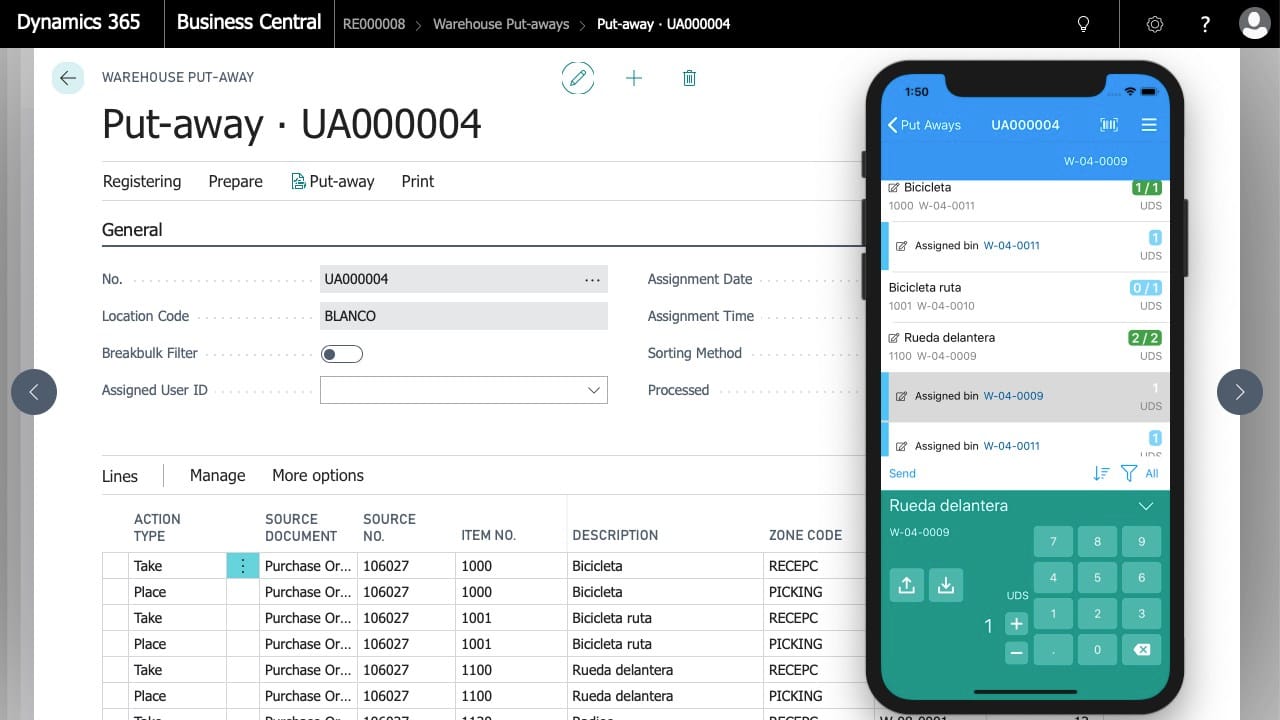Click the pencil edit icon
This screenshot has height=720, width=1280.
577,78
